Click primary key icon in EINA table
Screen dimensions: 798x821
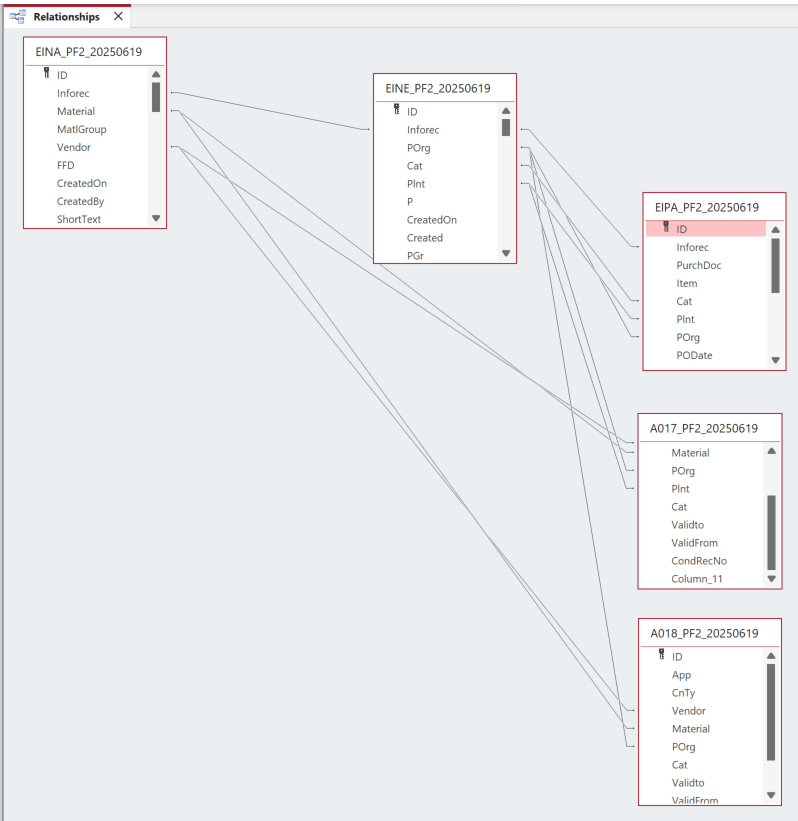(46, 75)
